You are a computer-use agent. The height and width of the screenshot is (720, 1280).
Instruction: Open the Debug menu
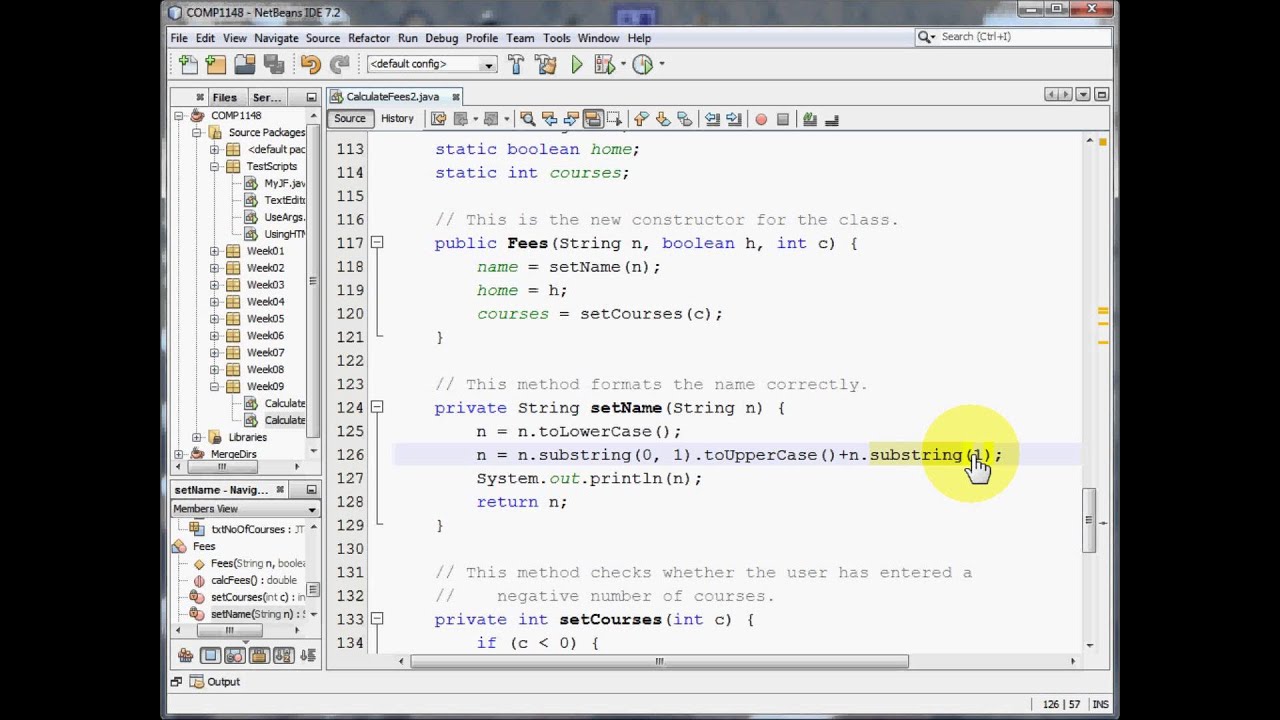tap(441, 38)
